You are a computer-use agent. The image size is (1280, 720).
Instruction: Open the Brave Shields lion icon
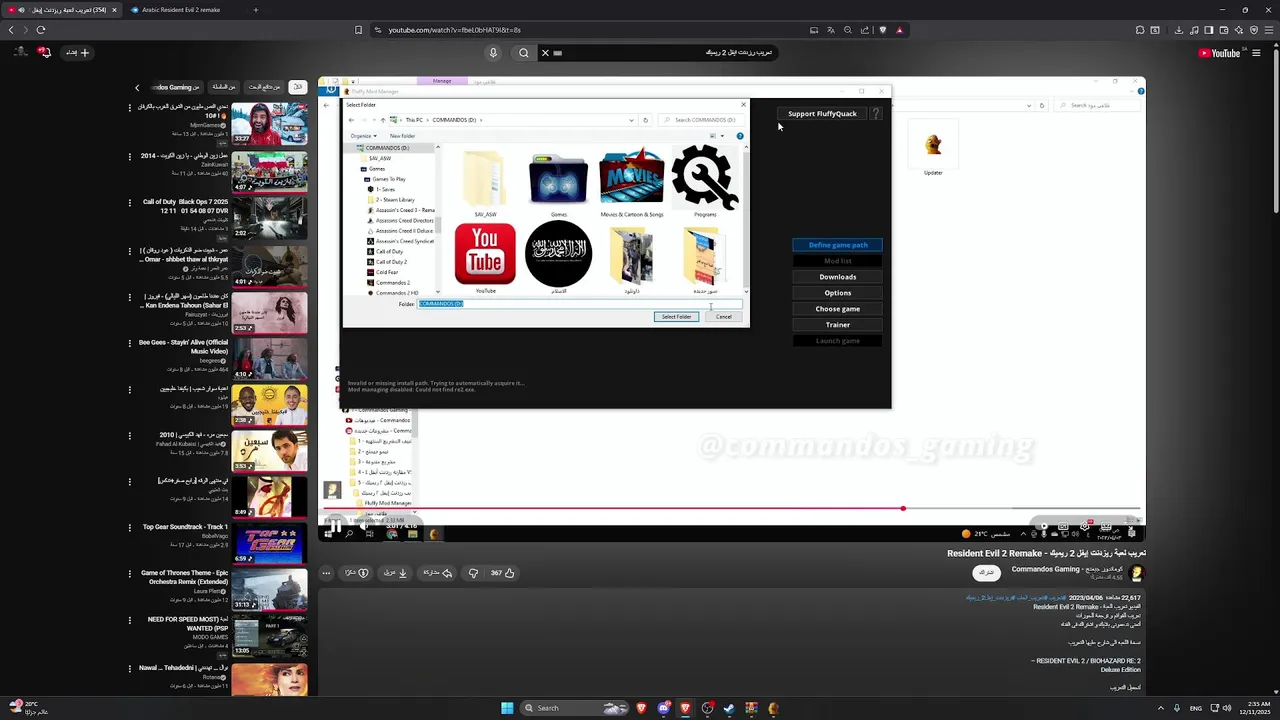pyautogui.click(x=882, y=30)
